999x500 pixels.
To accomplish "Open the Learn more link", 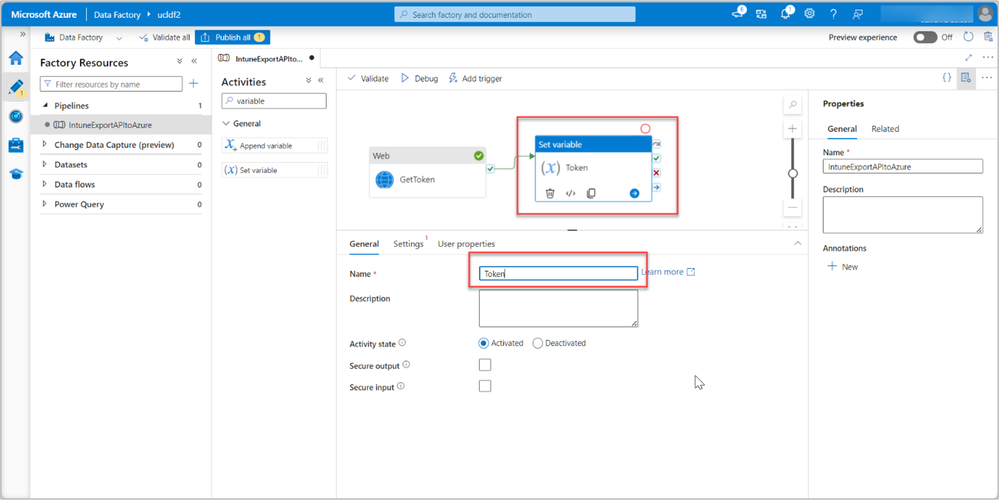I will (668, 272).
